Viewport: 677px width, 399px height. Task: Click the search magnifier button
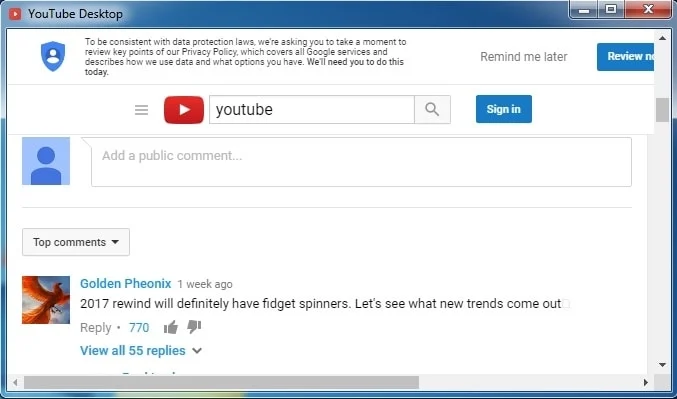pyautogui.click(x=432, y=110)
